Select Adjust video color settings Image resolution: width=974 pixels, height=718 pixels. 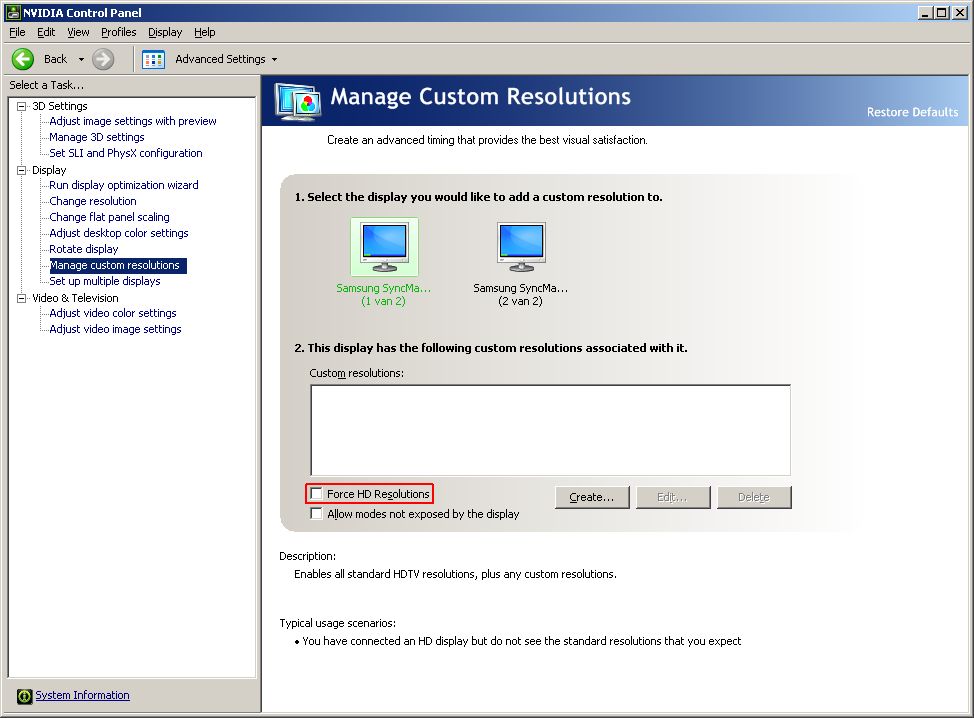tap(113, 313)
